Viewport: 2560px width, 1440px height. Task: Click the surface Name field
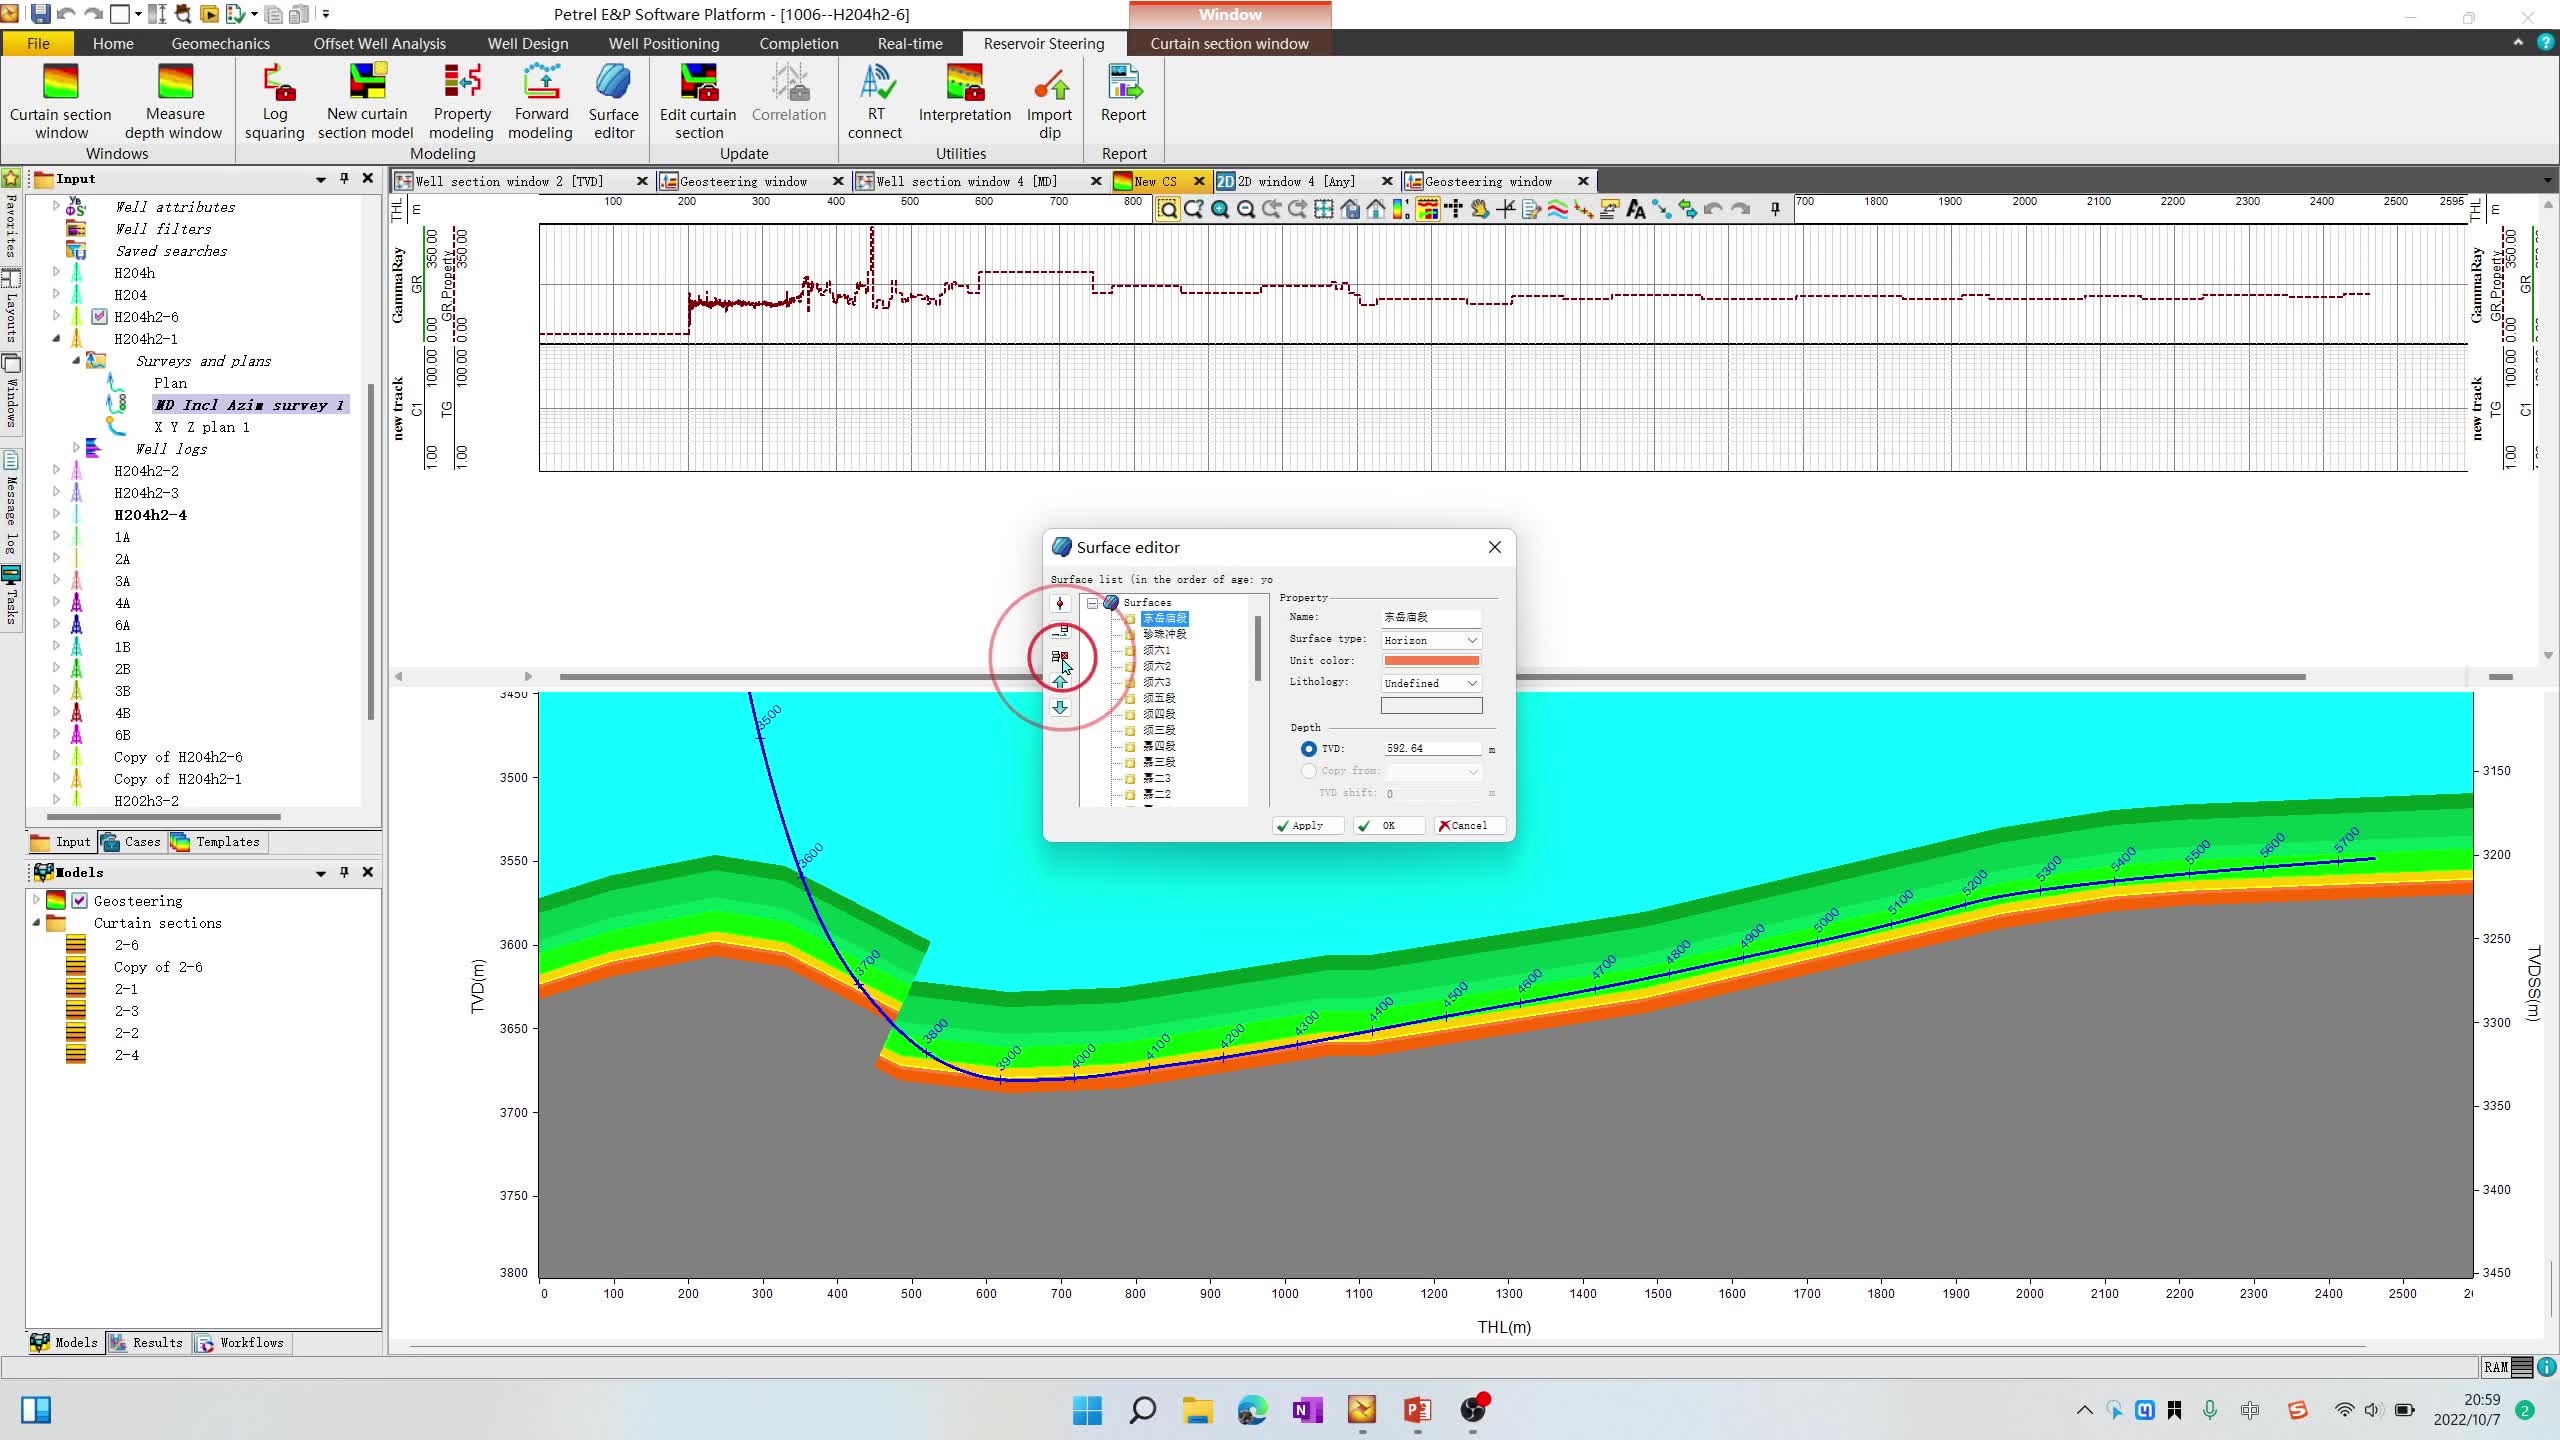click(1431, 618)
